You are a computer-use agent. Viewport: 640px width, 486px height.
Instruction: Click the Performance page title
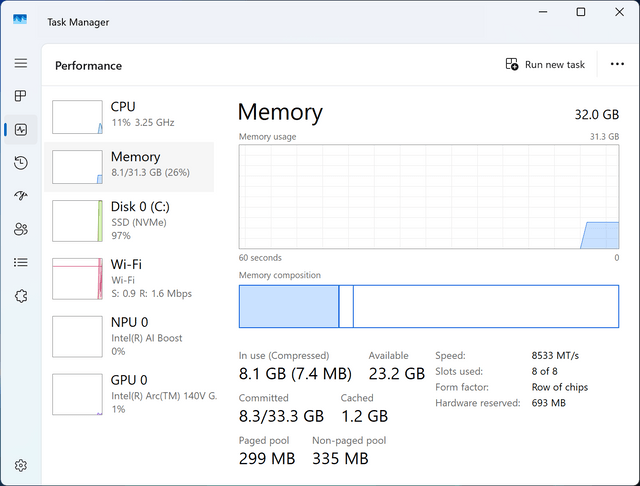(x=89, y=66)
